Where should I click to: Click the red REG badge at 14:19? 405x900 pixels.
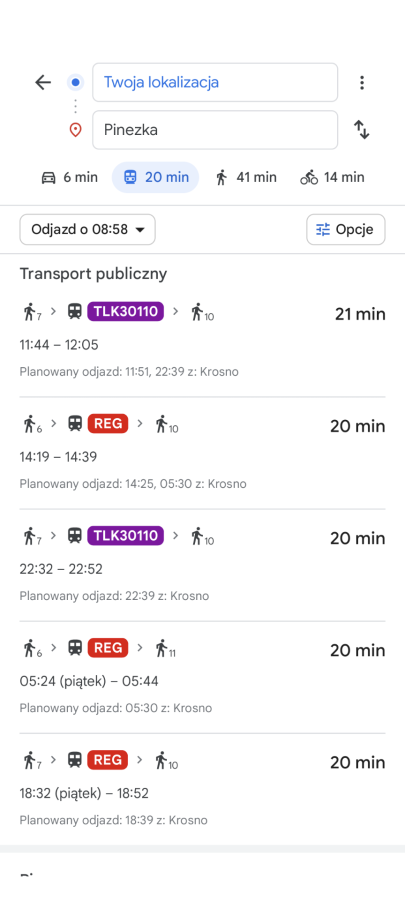click(108, 424)
